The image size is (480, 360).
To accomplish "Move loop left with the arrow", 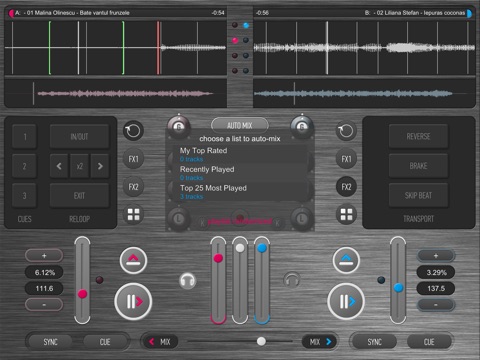I will 59,166.
